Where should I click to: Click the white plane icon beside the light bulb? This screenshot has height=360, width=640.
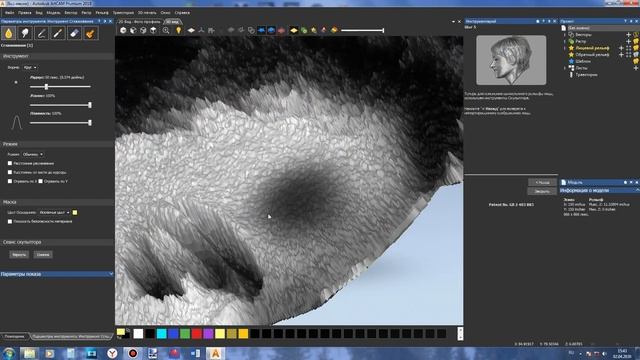(191, 30)
